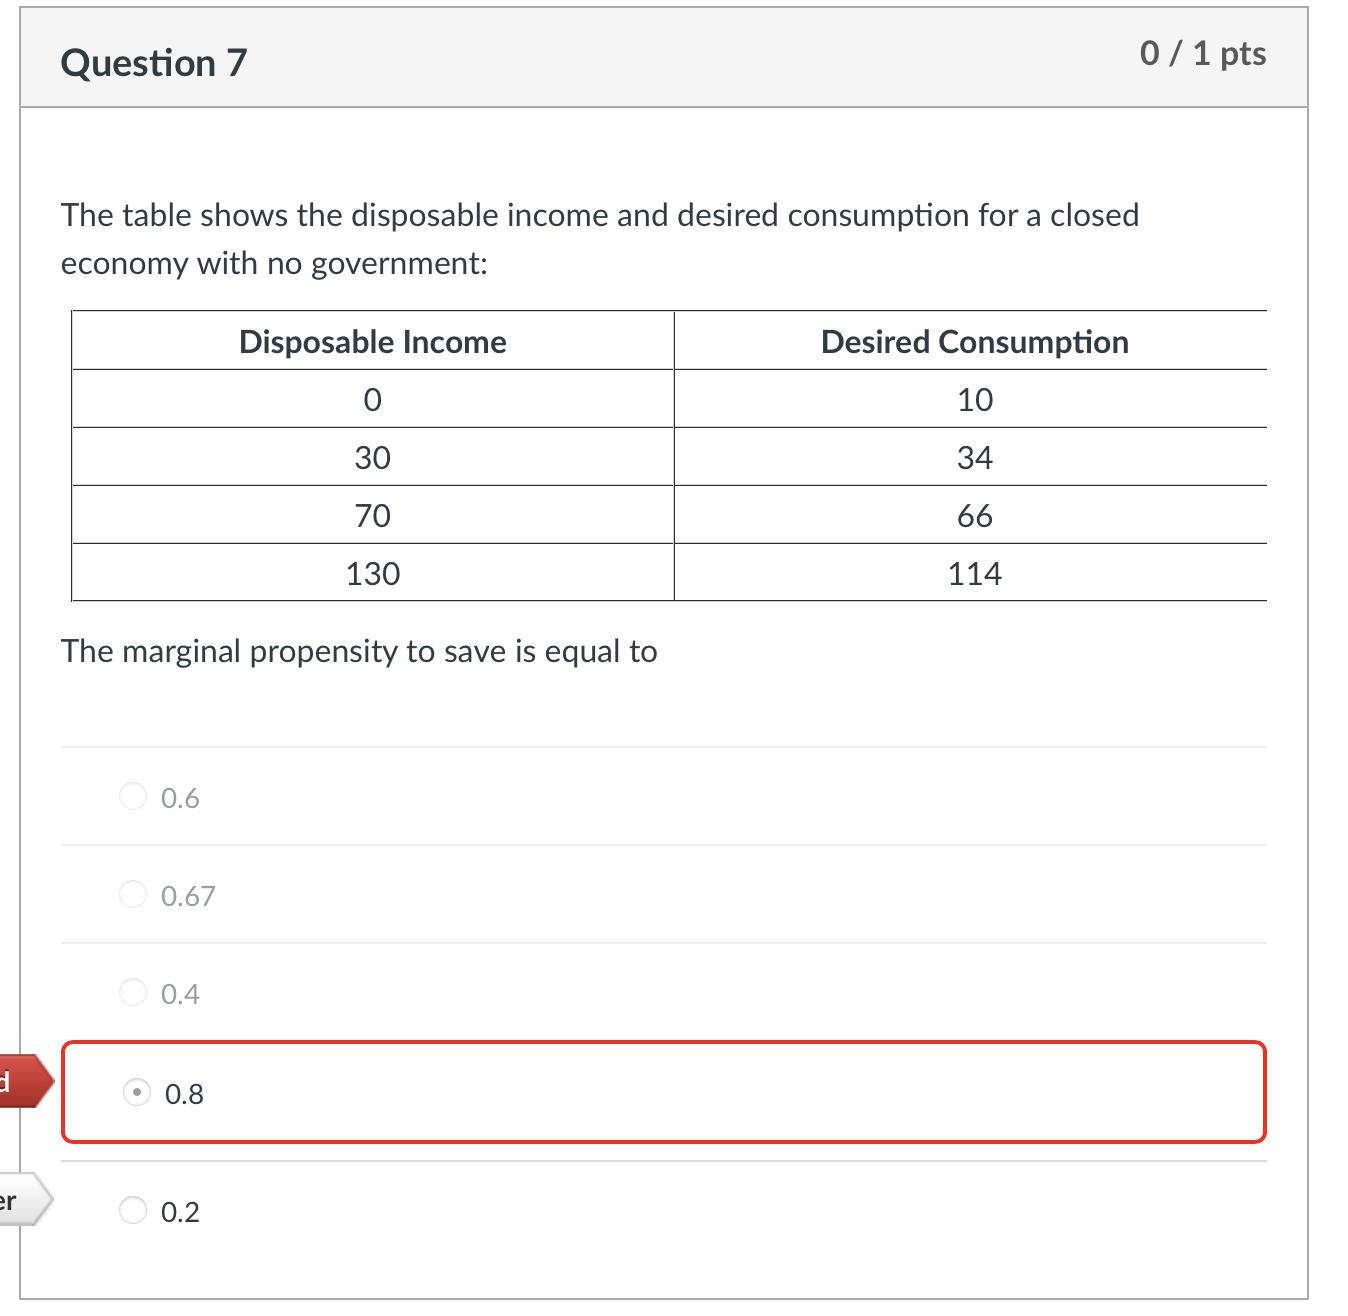Click the table cell containing 10
The width and height of the screenshot is (1348, 1316).
[x=974, y=399]
